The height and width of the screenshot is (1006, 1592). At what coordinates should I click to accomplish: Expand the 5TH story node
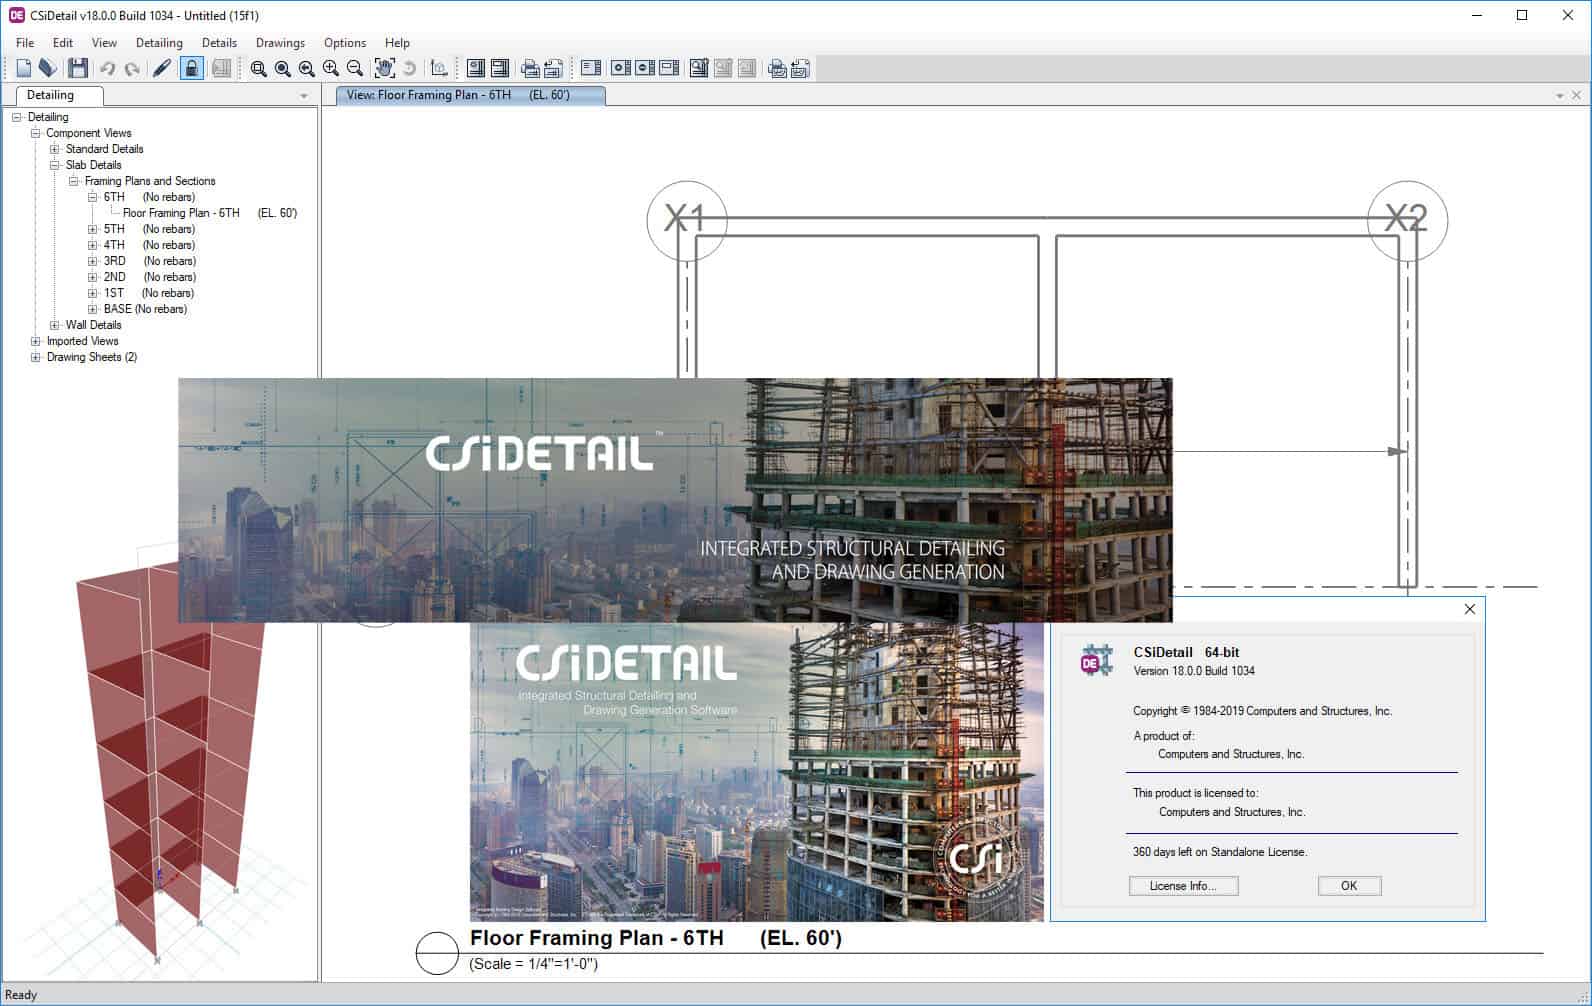[92, 229]
